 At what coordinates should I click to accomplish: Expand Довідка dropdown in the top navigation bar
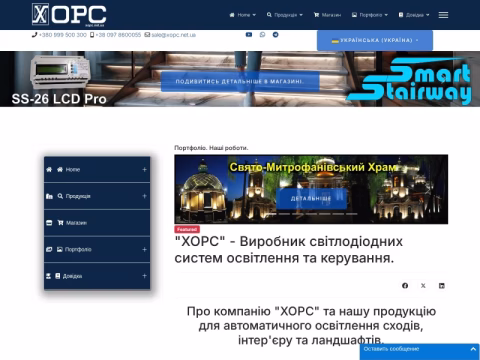click(x=414, y=15)
